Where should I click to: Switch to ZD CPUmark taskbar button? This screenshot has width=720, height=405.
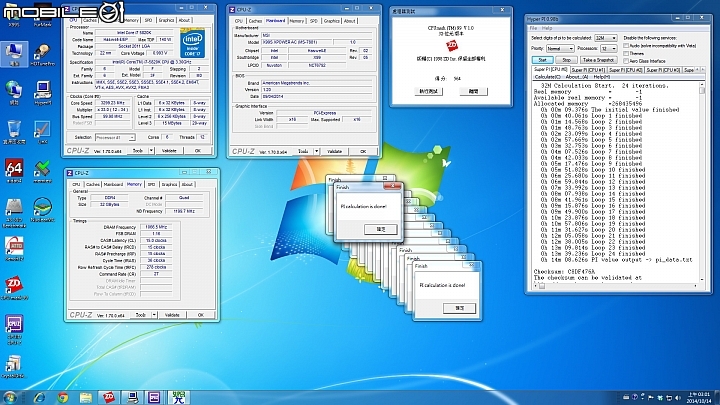point(109,397)
